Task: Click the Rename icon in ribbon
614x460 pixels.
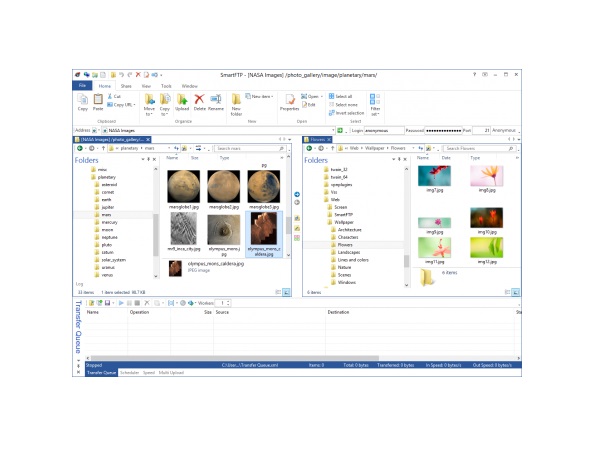Action: 216,103
